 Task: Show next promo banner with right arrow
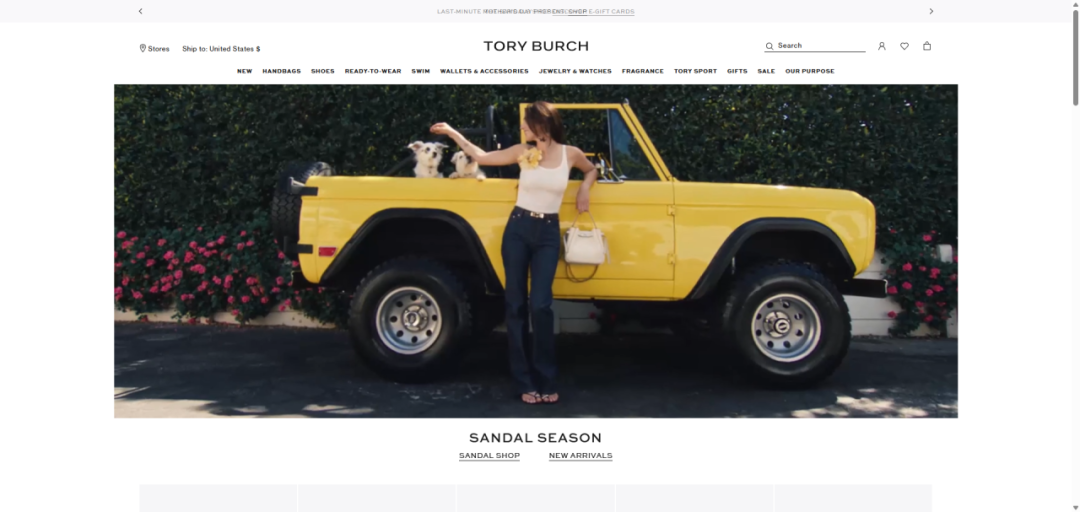[931, 11]
